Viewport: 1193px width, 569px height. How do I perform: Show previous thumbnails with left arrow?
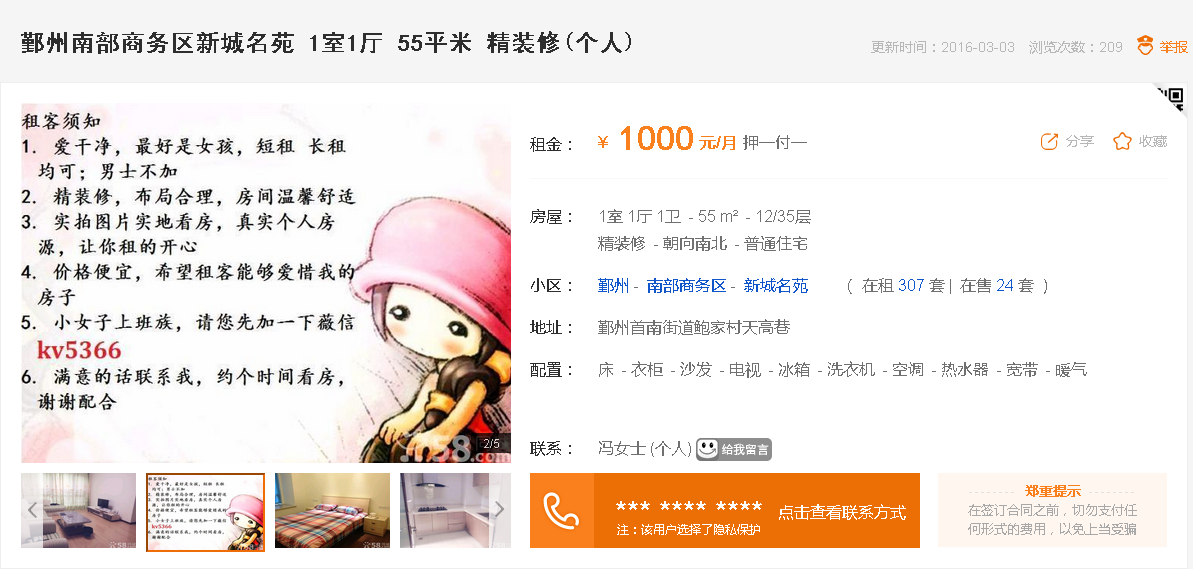tap(32, 510)
